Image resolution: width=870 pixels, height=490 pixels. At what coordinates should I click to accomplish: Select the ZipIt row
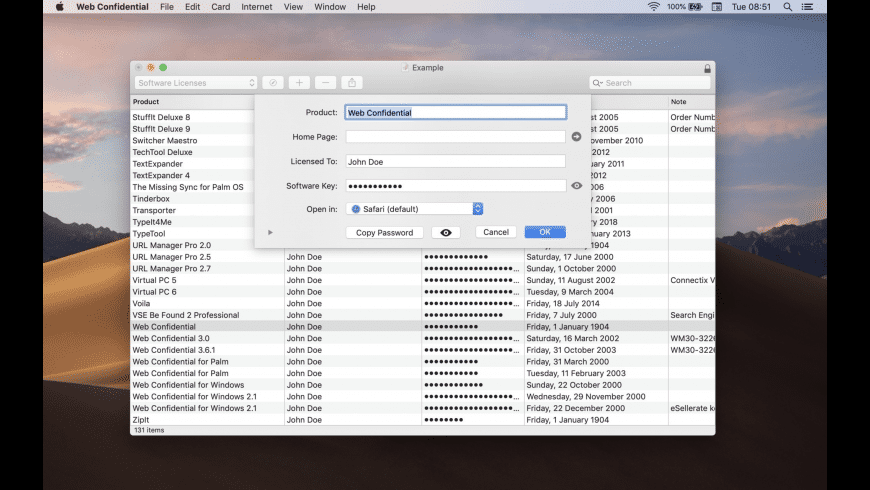click(x=423, y=420)
